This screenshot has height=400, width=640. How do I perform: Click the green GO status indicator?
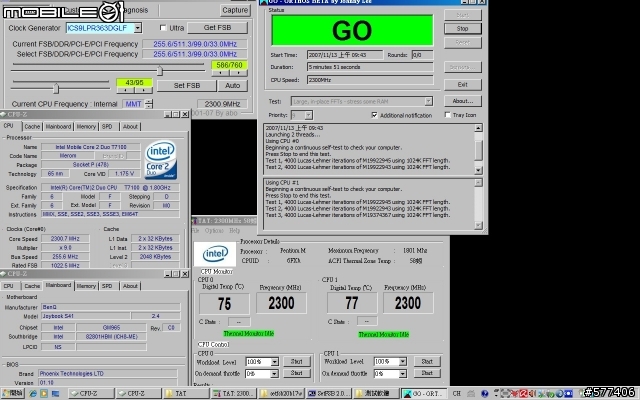352,30
